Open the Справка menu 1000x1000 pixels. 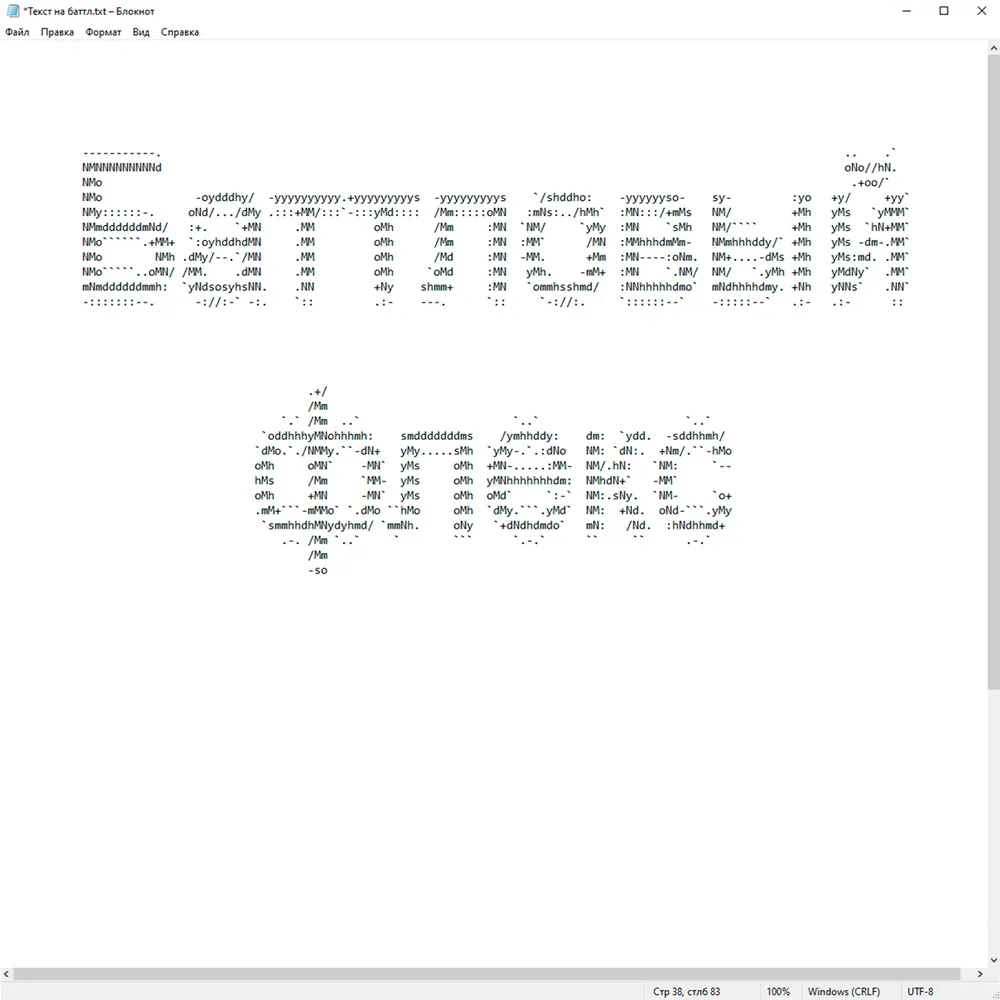[x=180, y=32]
